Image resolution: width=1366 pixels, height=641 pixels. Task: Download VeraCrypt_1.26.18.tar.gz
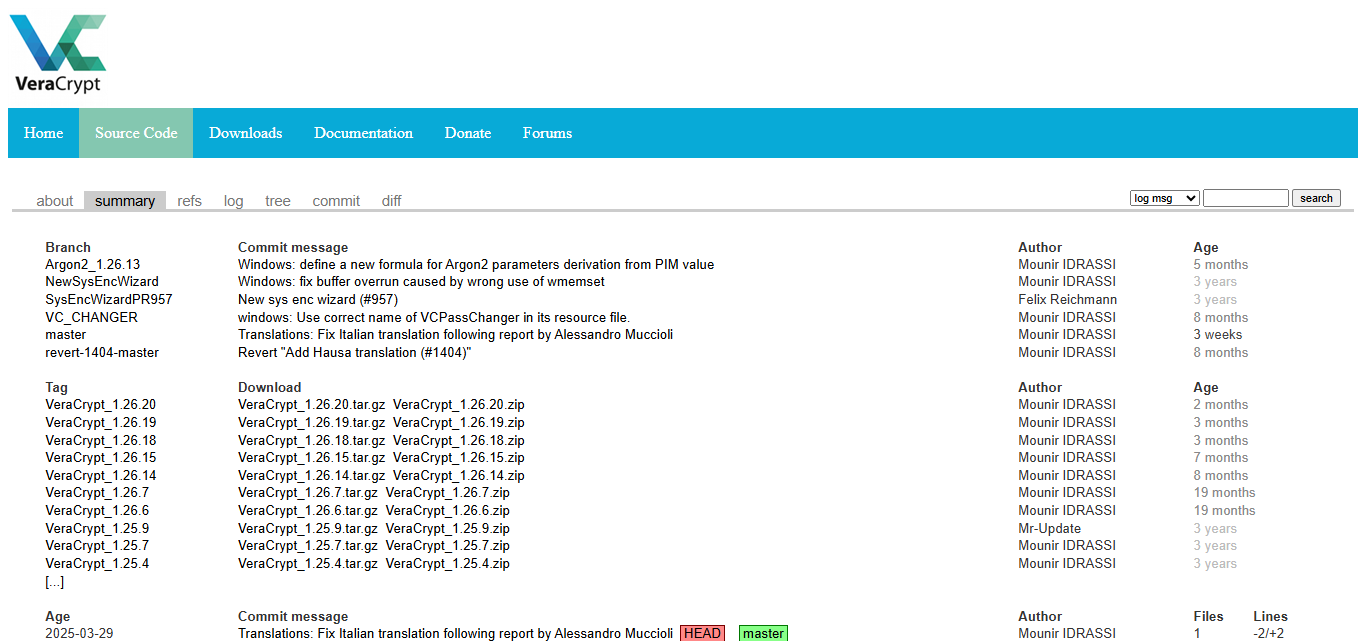pos(311,440)
